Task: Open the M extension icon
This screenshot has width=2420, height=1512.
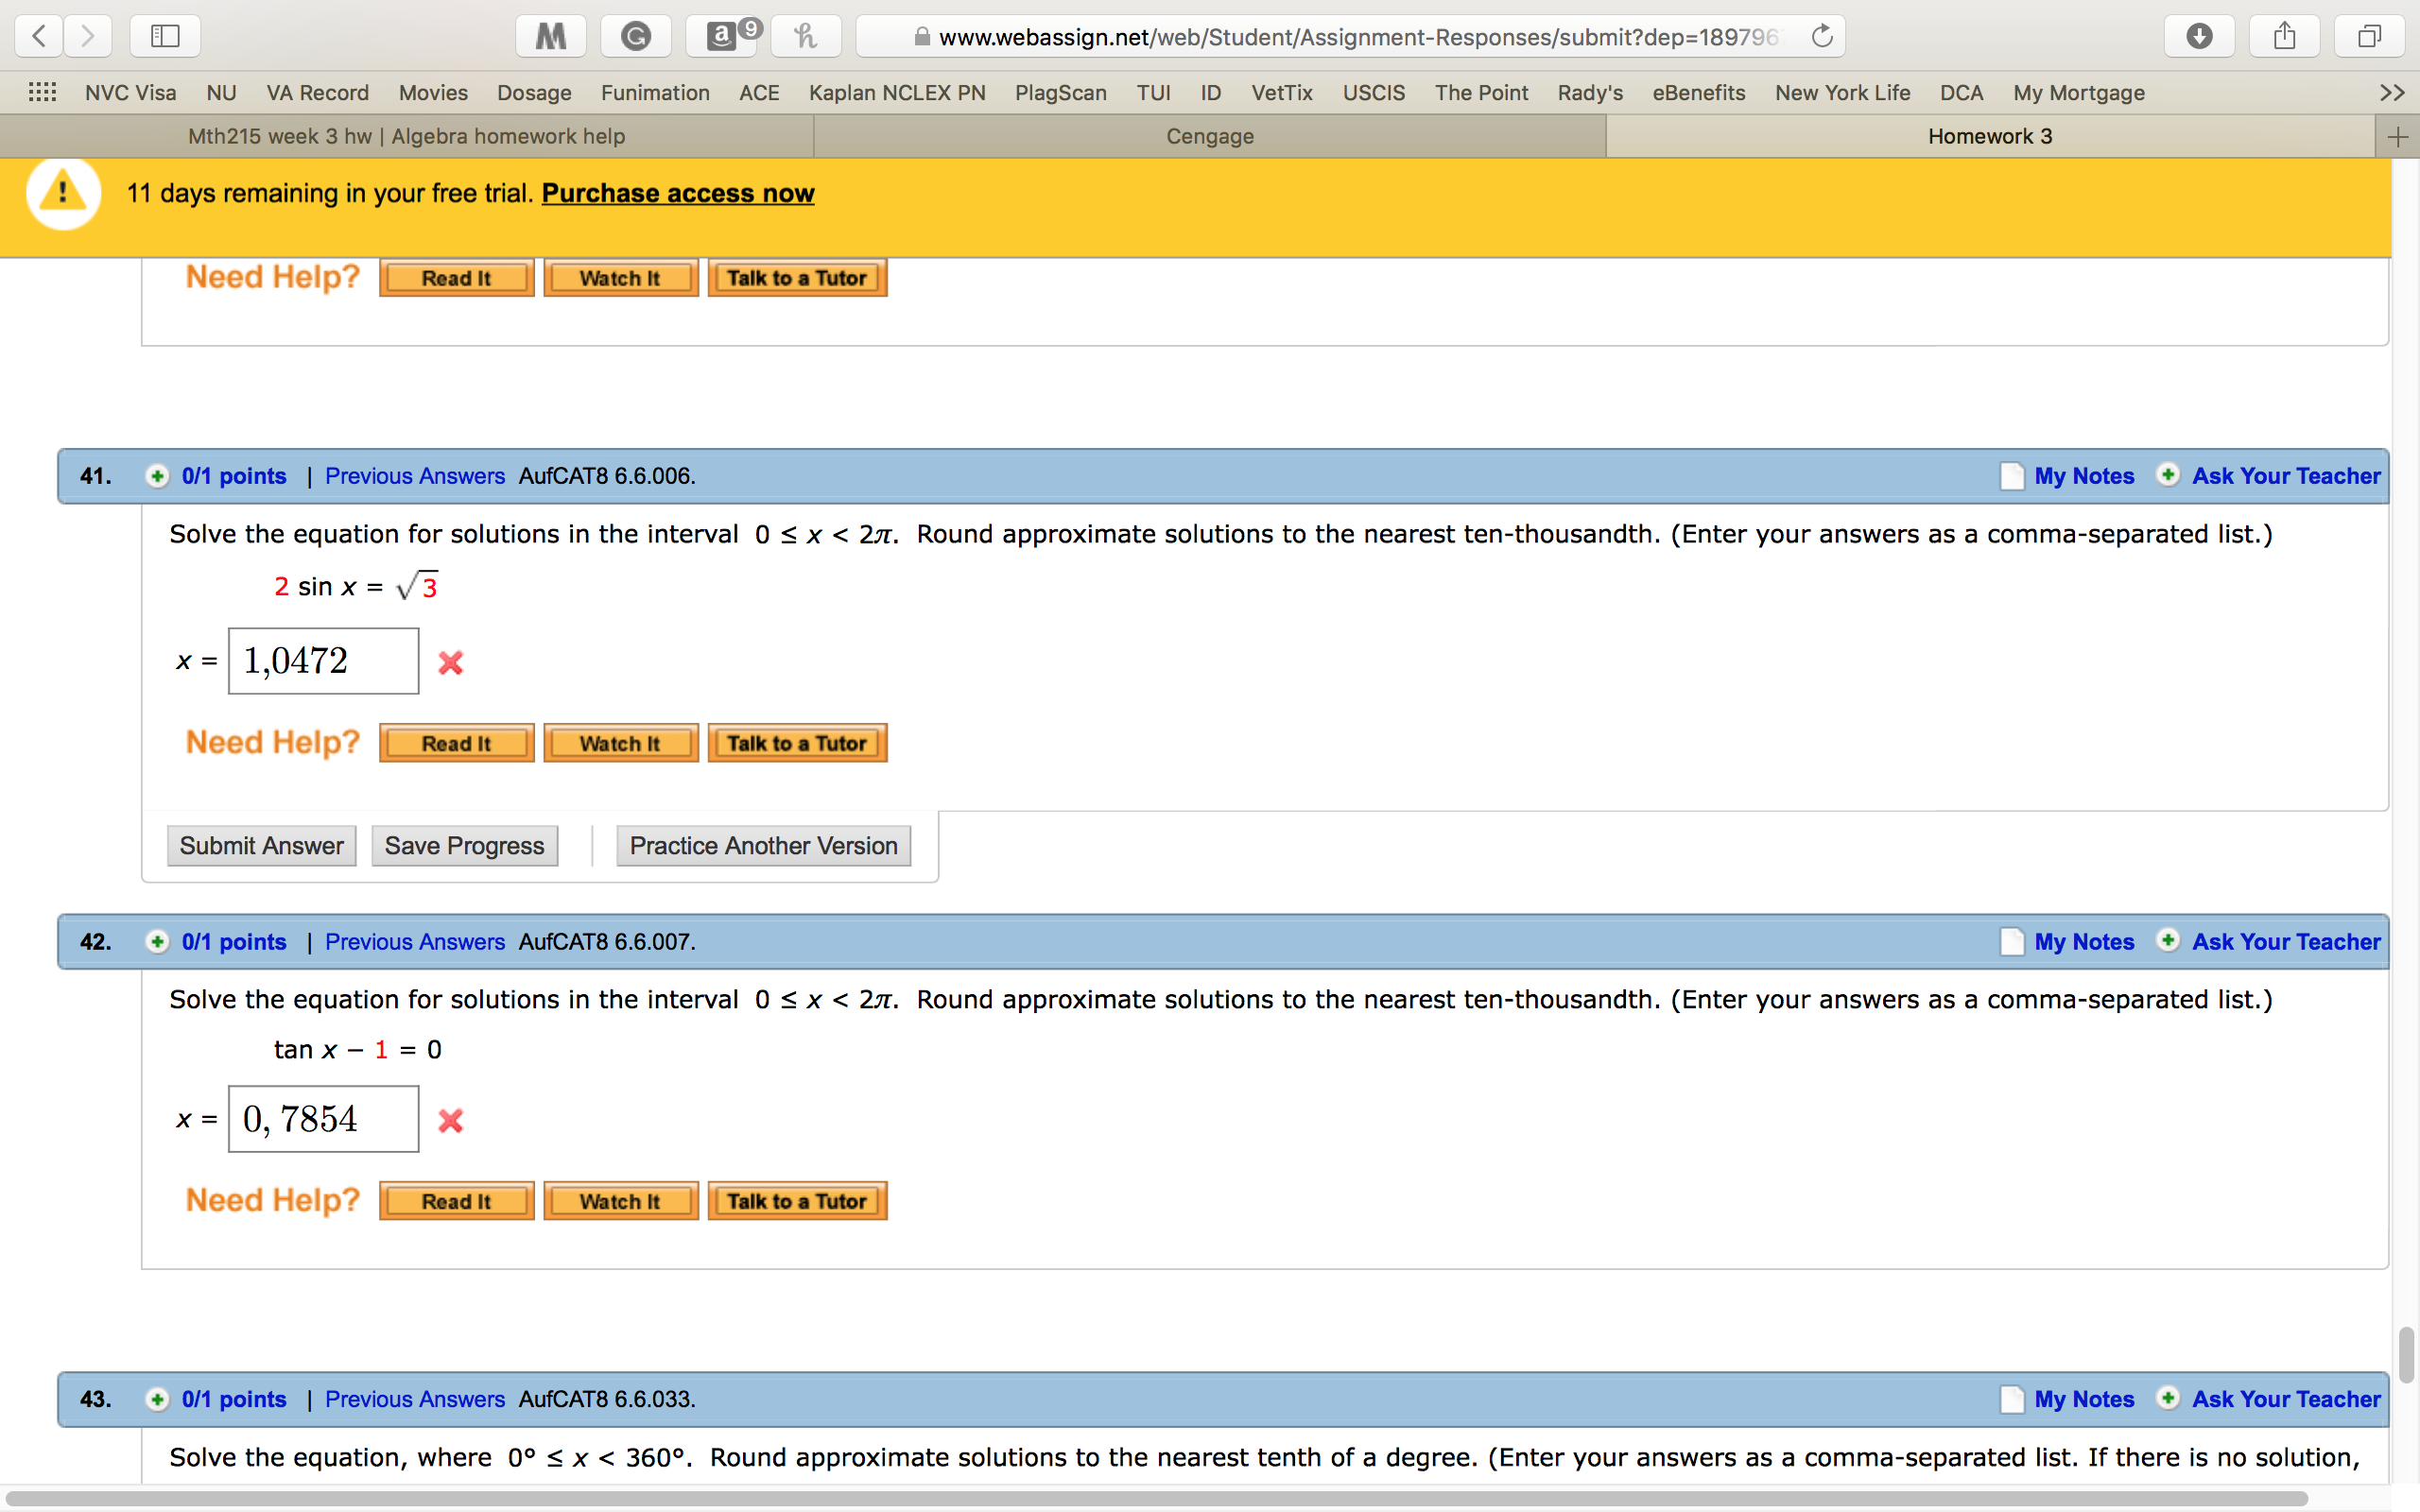Action: (551, 37)
